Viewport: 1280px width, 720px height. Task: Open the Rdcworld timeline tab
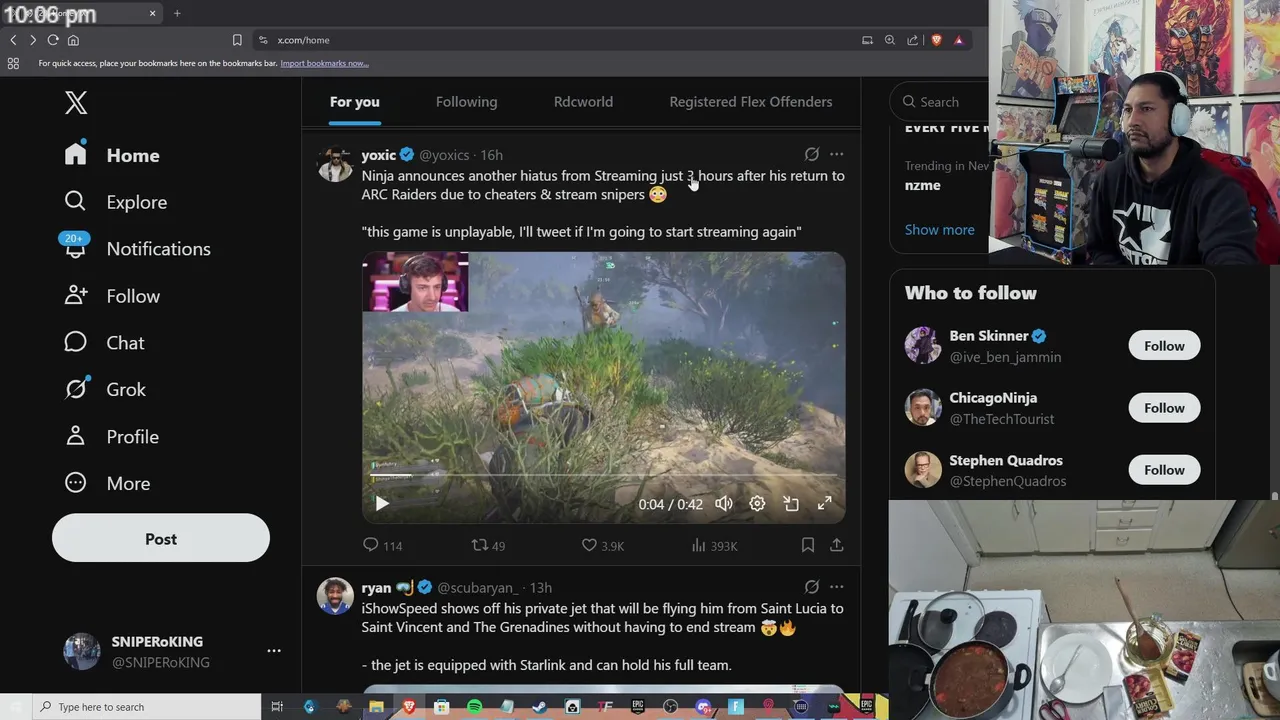tap(583, 102)
